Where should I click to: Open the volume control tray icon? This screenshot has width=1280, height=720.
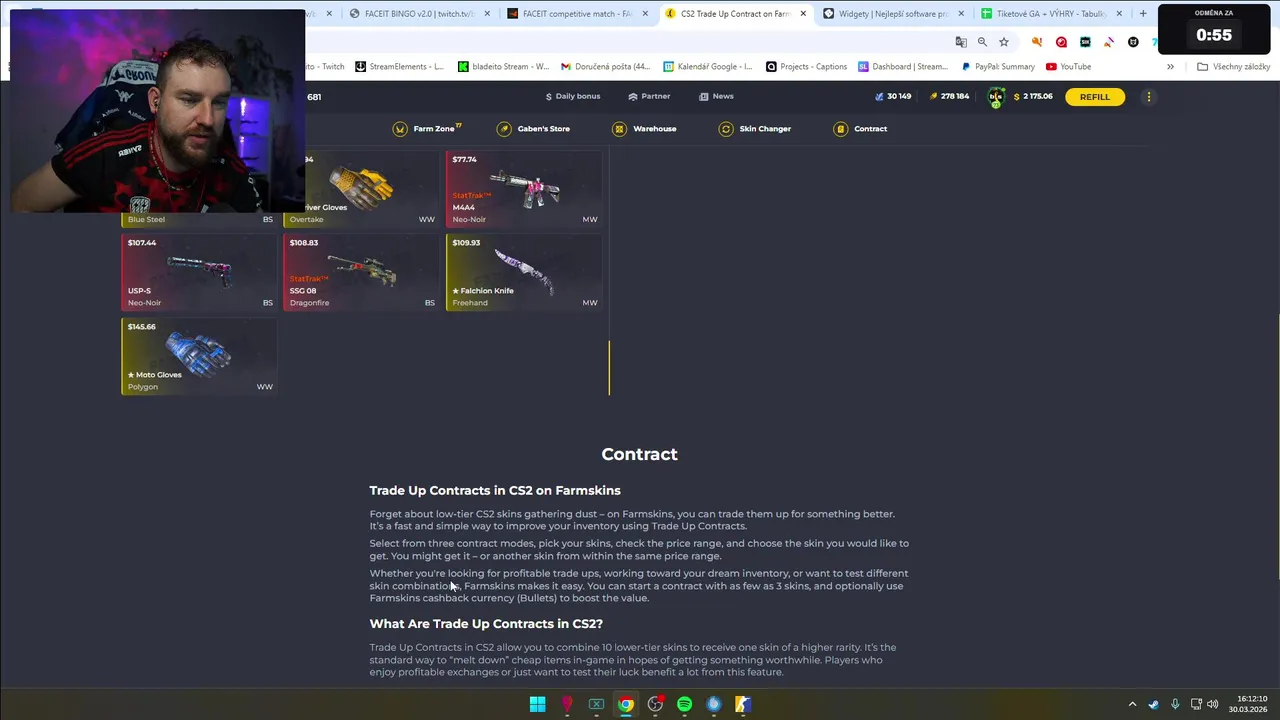tap(1213, 704)
